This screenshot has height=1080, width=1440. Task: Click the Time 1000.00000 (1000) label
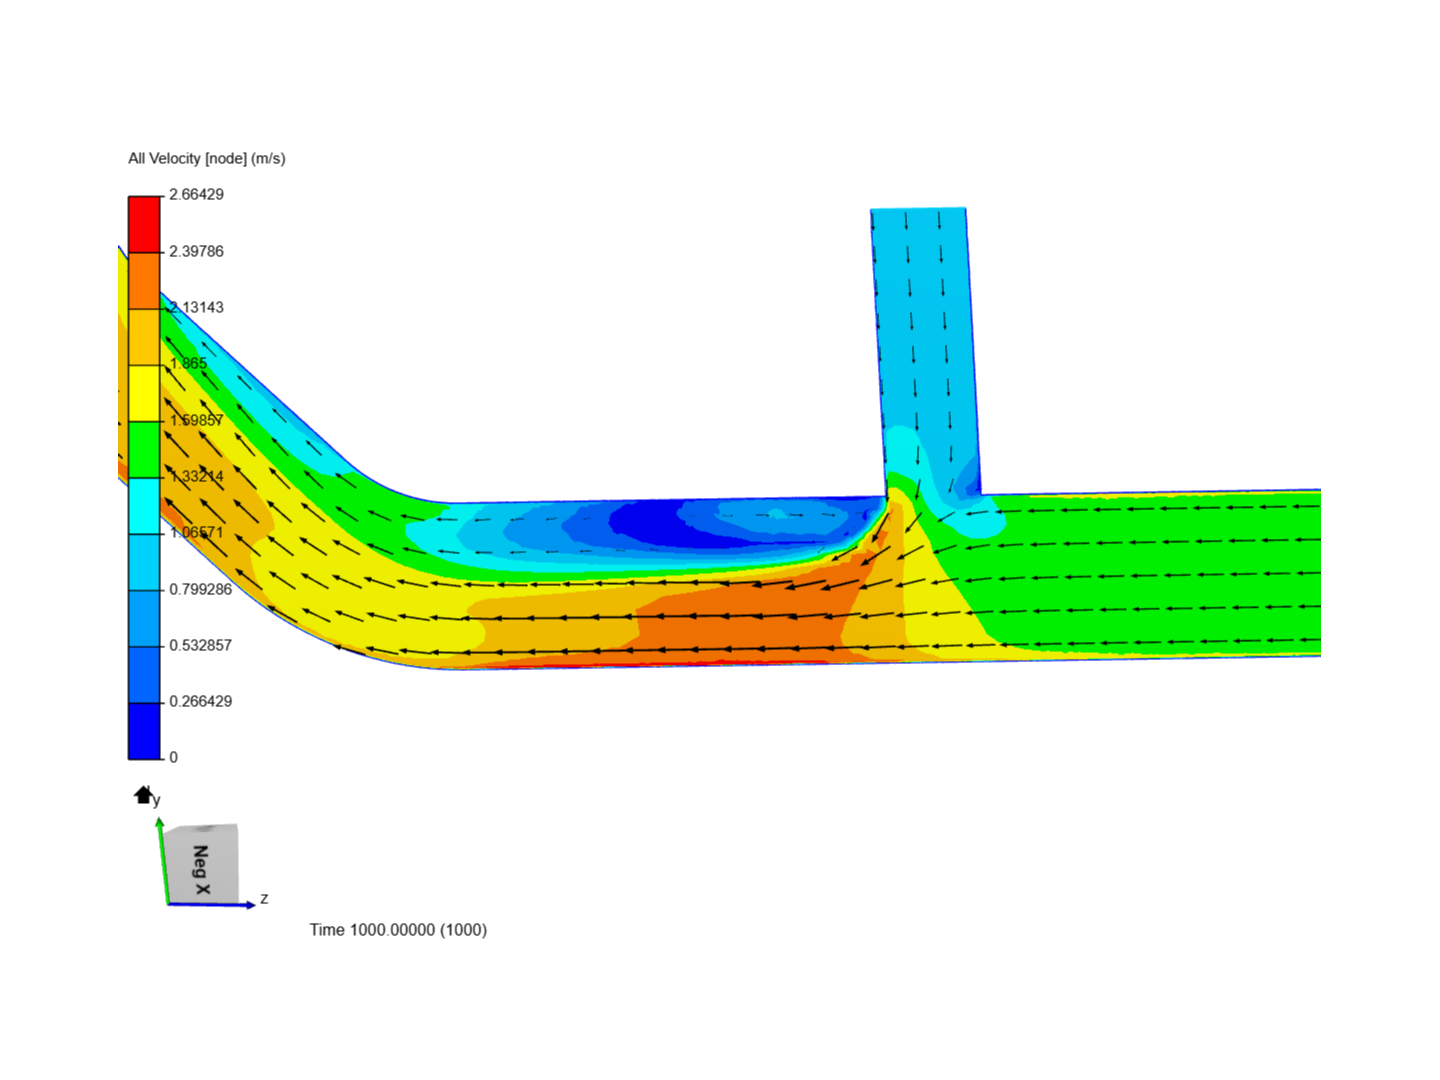(398, 929)
